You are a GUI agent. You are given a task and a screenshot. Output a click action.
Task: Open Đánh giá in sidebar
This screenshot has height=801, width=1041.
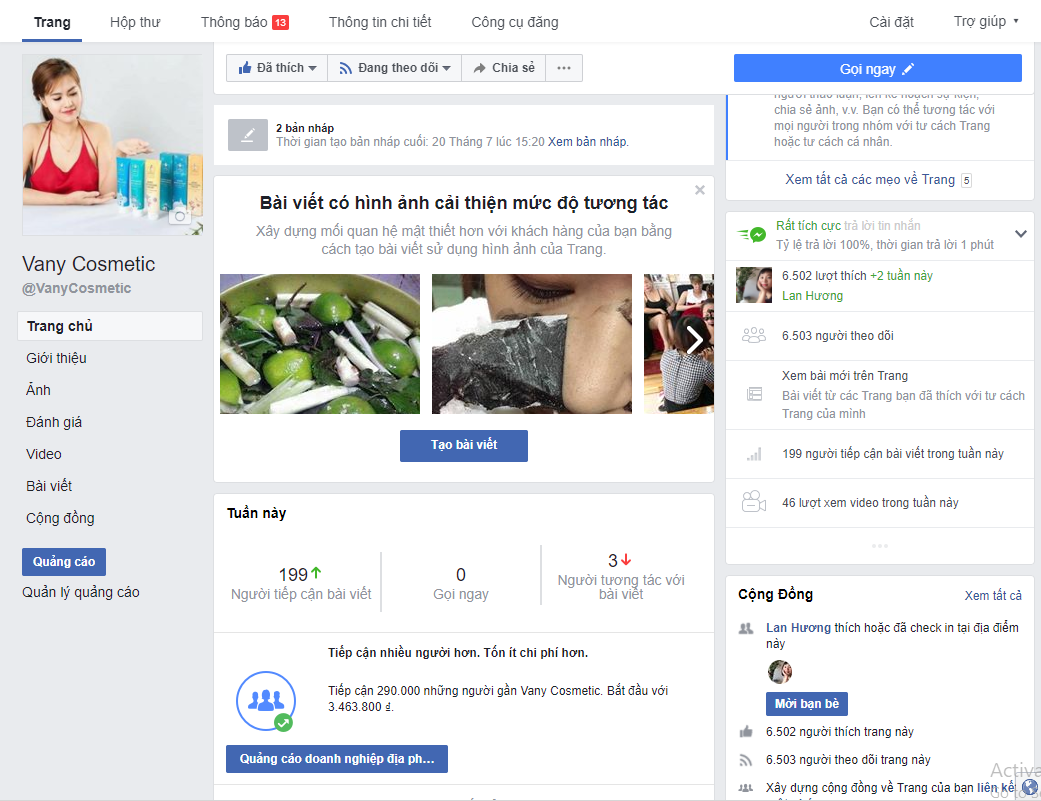pyautogui.click(x=54, y=422)
